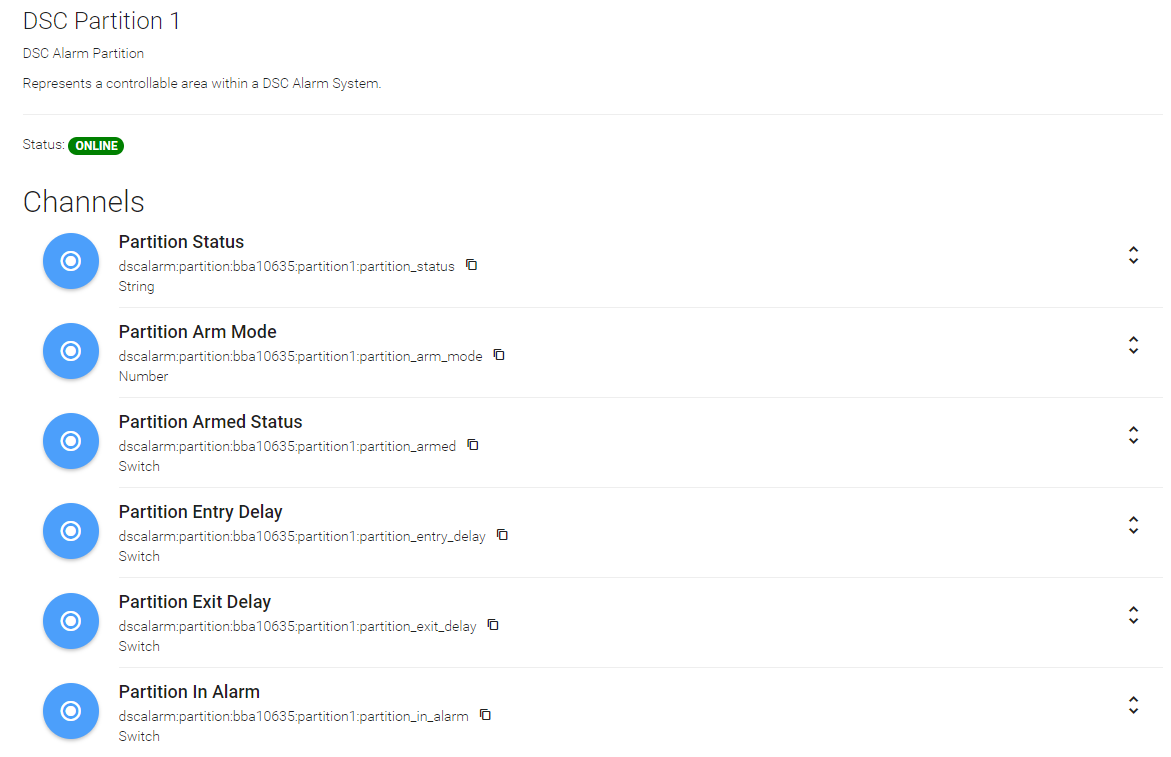Expand the Partition Entry Delay channel row
This screenshot has height=757, width=1171.
[1133, 525]
